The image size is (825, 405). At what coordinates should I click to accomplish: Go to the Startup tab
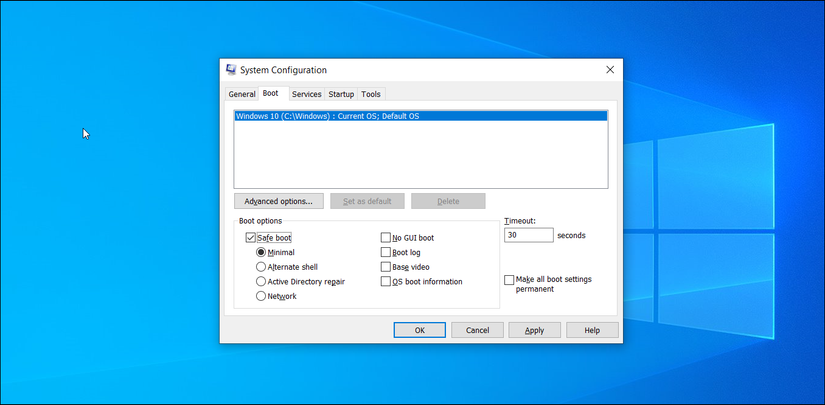tap(341, 94)
